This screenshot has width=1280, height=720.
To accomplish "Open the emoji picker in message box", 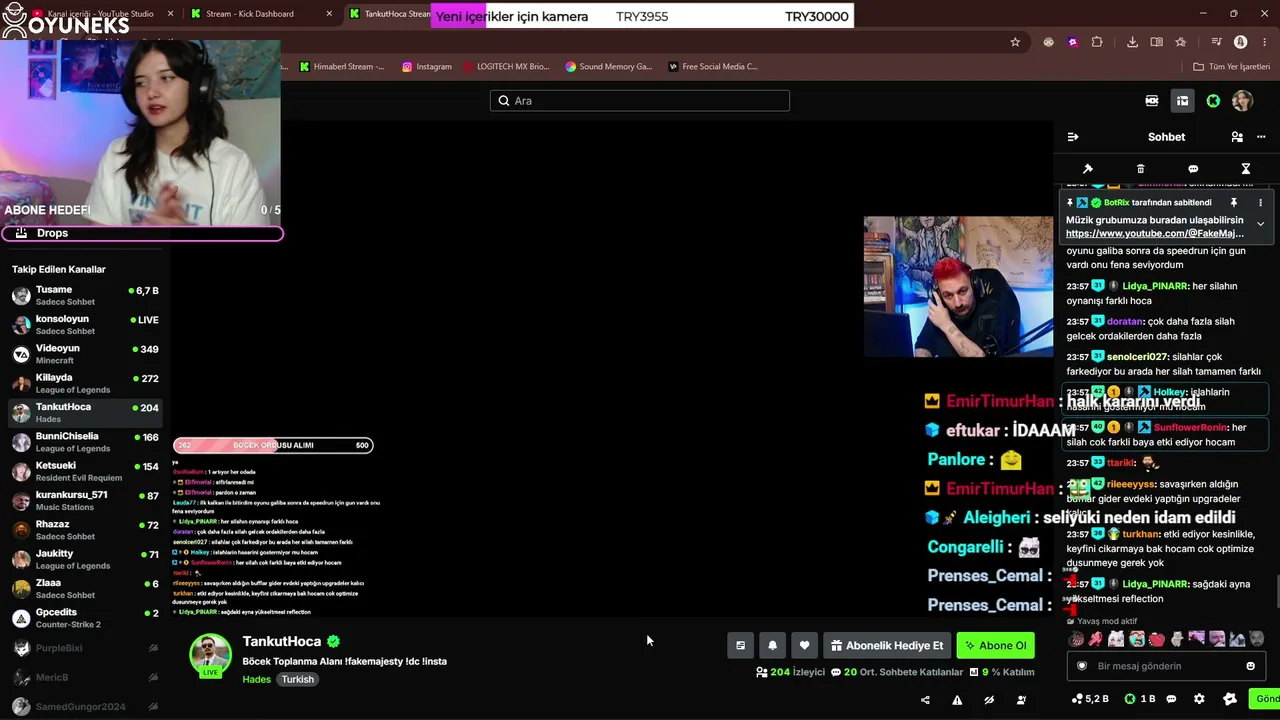I will click(x=1250, y=666).
